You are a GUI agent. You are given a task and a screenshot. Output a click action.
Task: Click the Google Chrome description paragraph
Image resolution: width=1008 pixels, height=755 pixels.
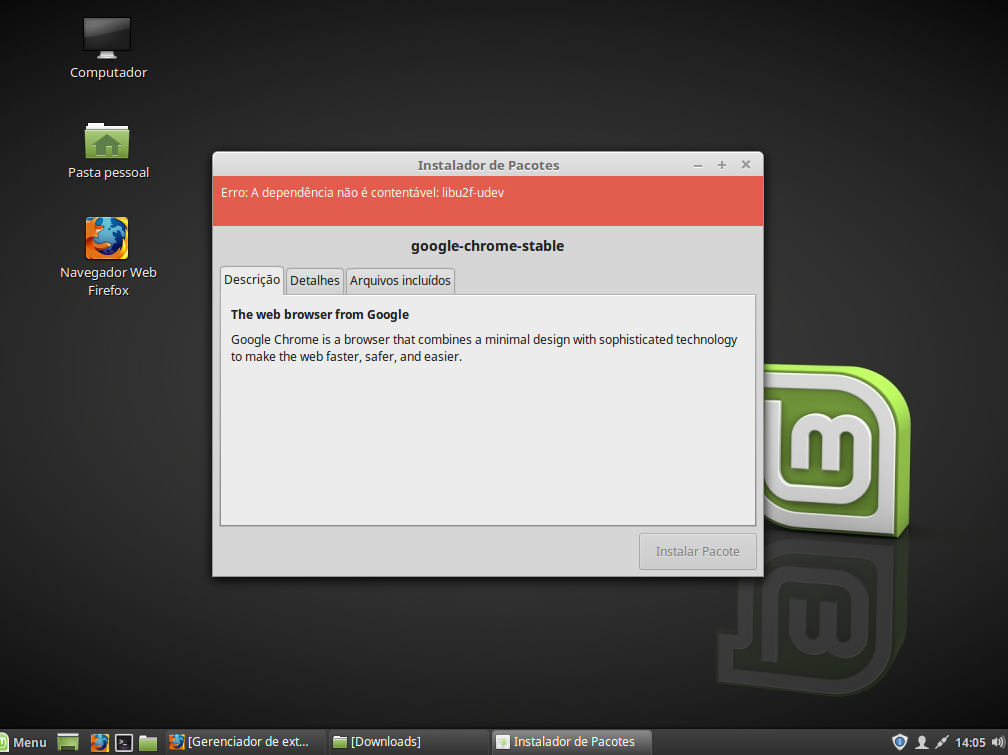[x=484, y=348]
